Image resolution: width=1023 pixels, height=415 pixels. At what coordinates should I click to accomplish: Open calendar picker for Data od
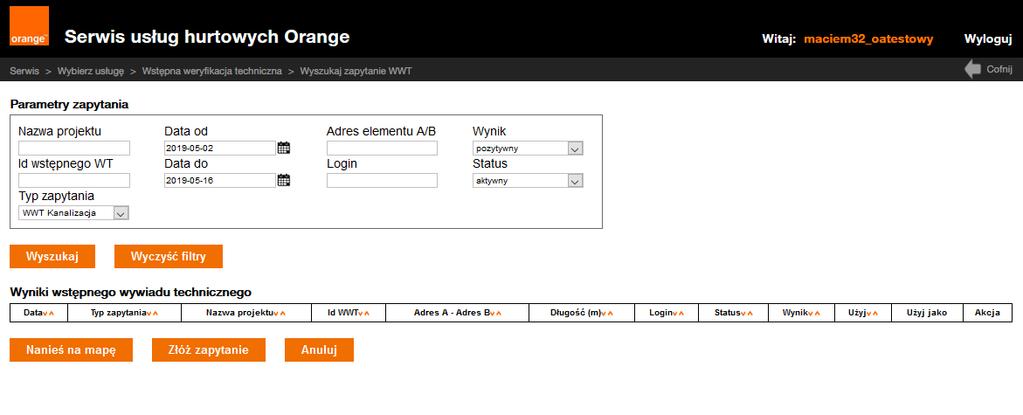click(x=283, y=147)
